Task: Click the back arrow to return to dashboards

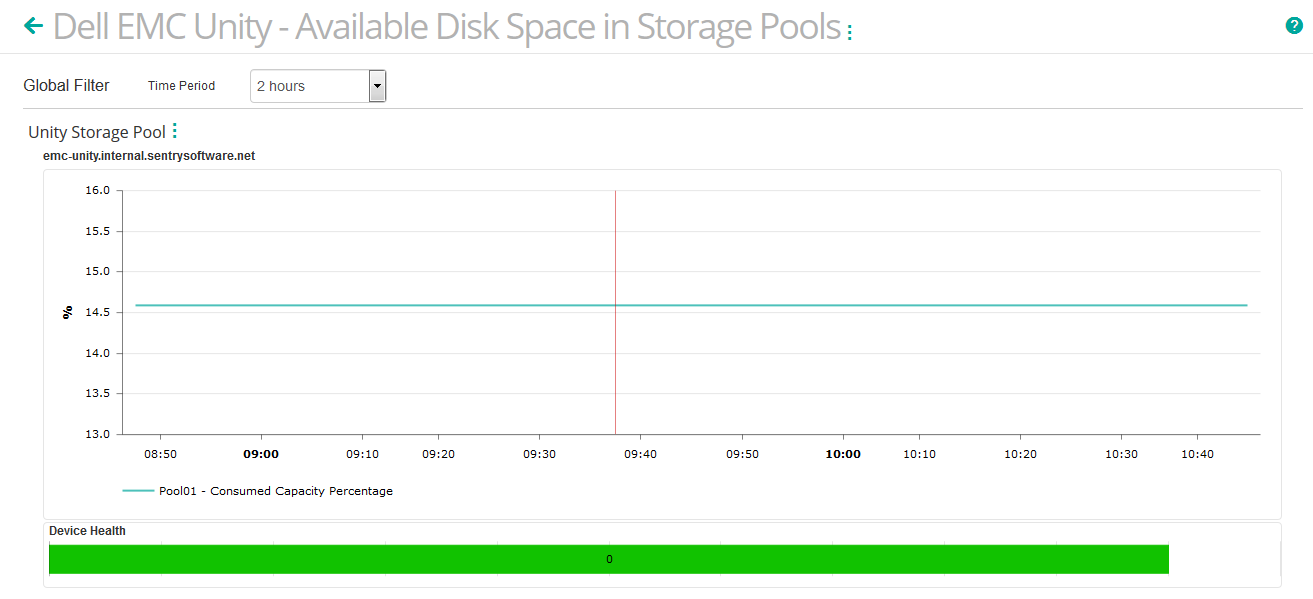Action: click(33, 24)
